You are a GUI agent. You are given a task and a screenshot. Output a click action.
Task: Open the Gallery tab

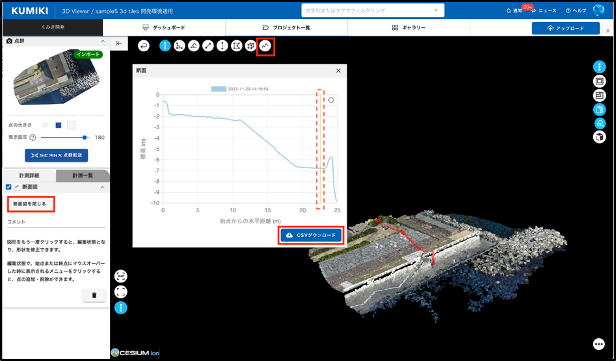pos(409,27)
